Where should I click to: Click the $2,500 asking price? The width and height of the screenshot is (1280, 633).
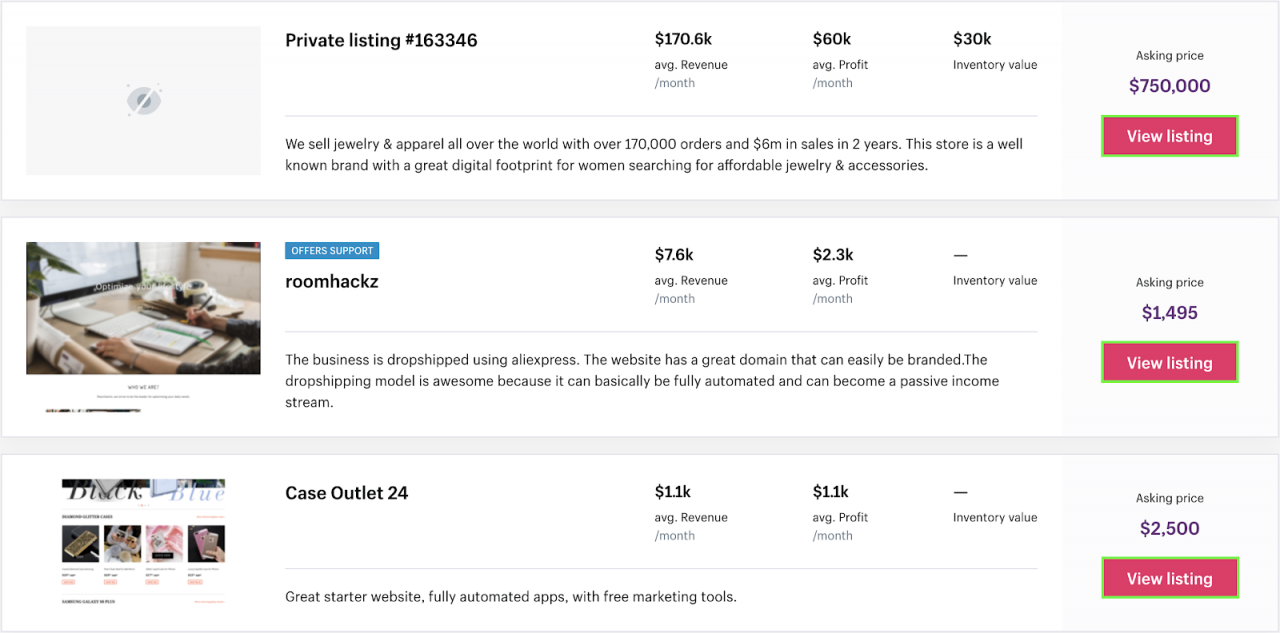pos(1169,529)
